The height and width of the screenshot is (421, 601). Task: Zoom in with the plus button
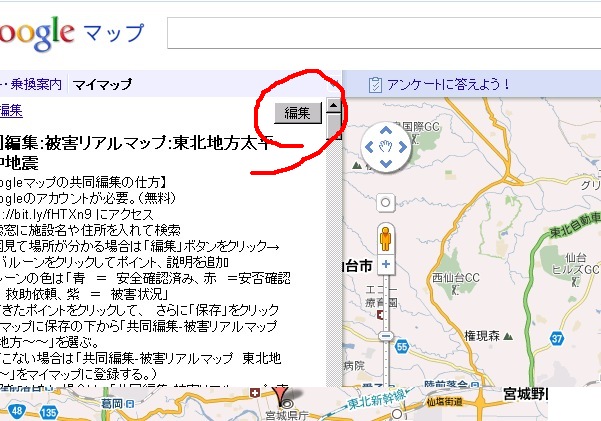[x=386, y=264]
